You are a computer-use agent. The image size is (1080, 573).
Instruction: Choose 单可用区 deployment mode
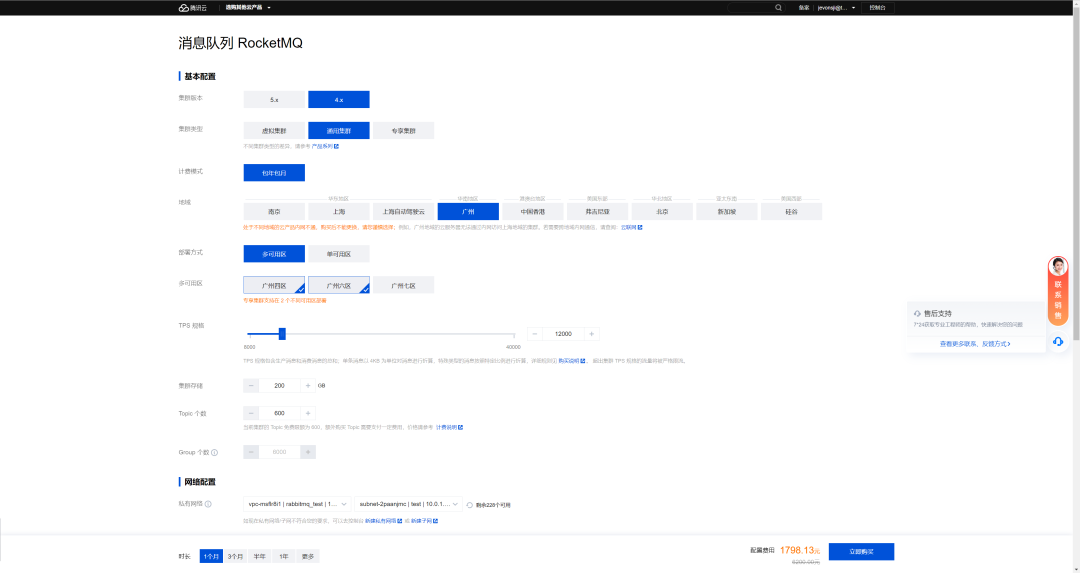click(x=339, y=254)
